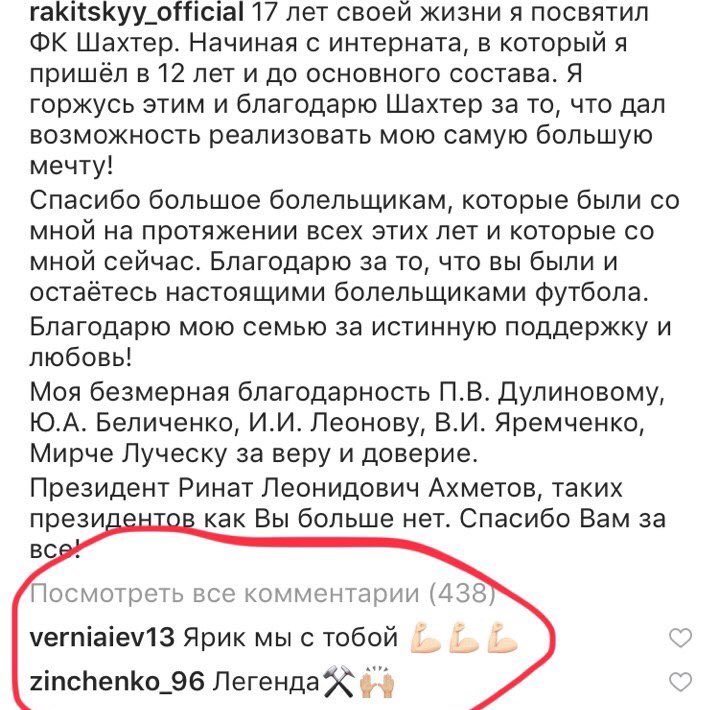Click the last flexed biceps emoji
Viewport: 719px width, 710px height.
tap(503, 638)
